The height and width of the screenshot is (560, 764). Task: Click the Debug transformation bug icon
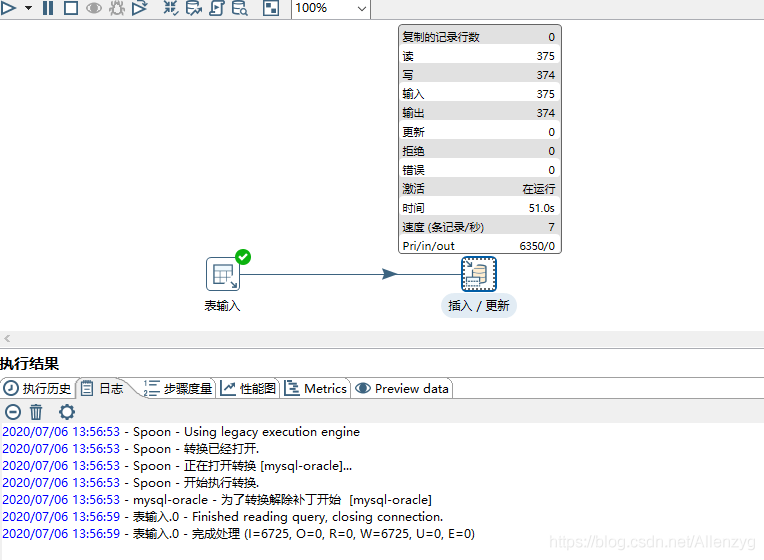[117, 8]
